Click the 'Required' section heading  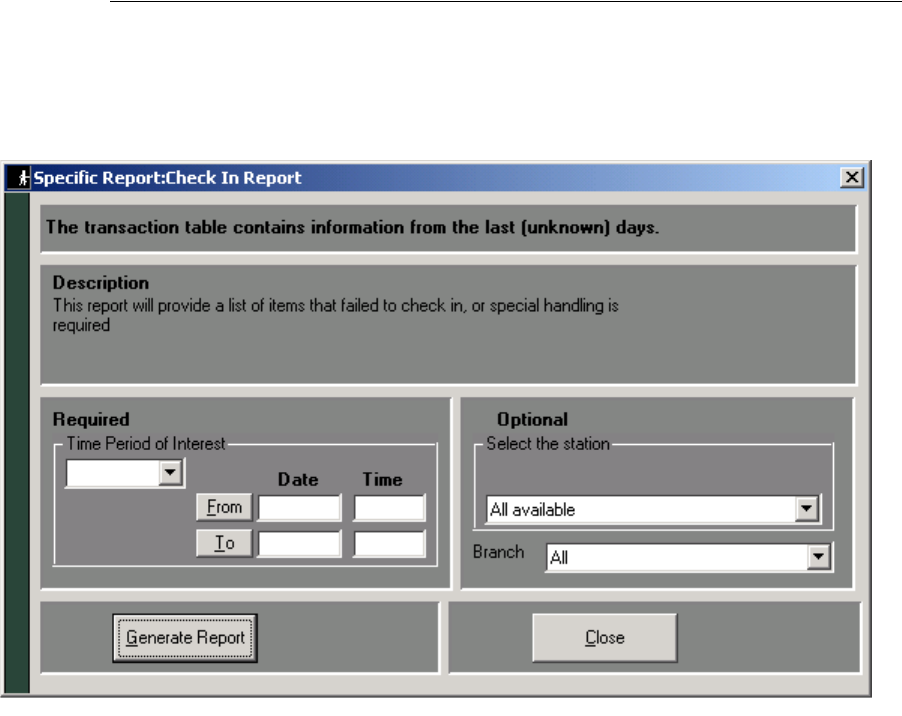coord(91,419)
